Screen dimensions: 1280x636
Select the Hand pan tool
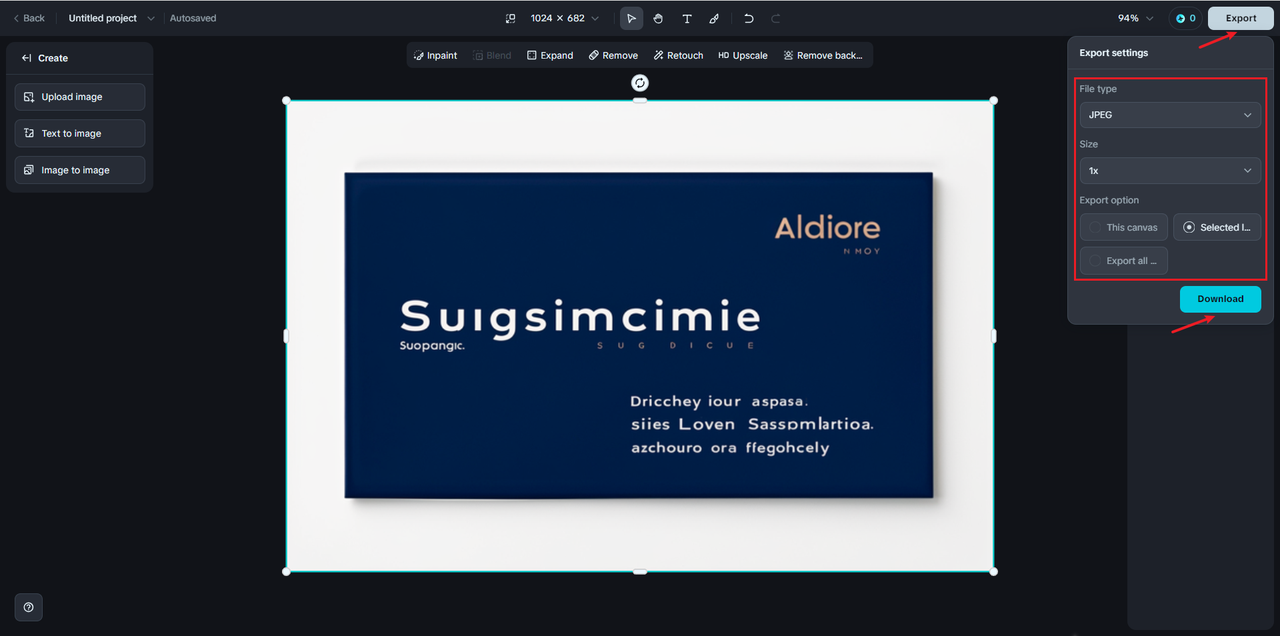click(x=659, y=18)
